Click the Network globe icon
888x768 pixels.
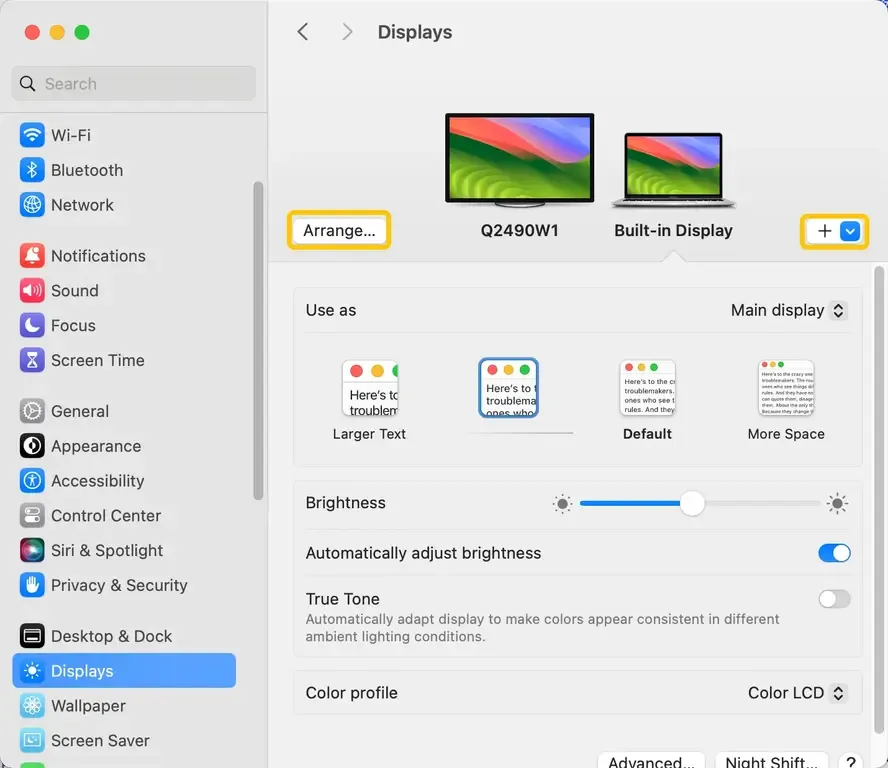pyautogui.click(x=32, y=205)
